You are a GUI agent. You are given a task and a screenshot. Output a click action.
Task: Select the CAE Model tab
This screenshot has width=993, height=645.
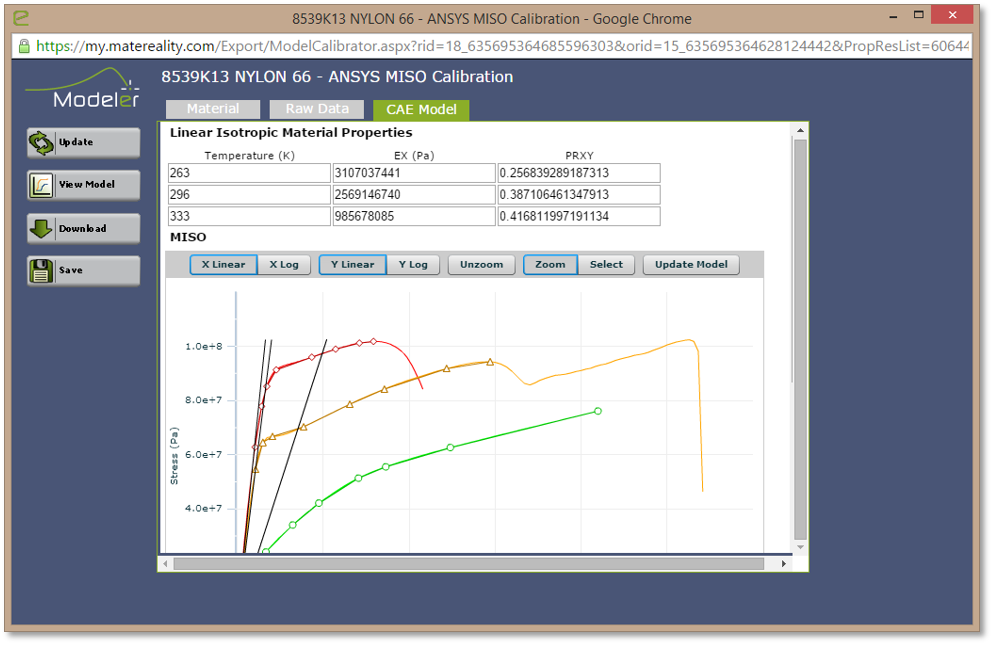(x=421, y=110)
